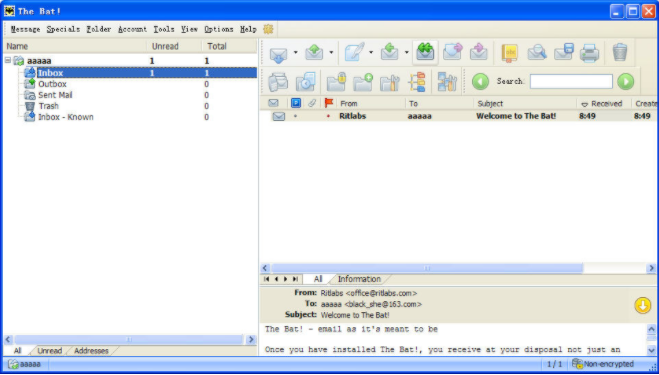Open dropdown arrow next to Get New Mail
This screenshot has height=375, width=659.
point(295,53)
